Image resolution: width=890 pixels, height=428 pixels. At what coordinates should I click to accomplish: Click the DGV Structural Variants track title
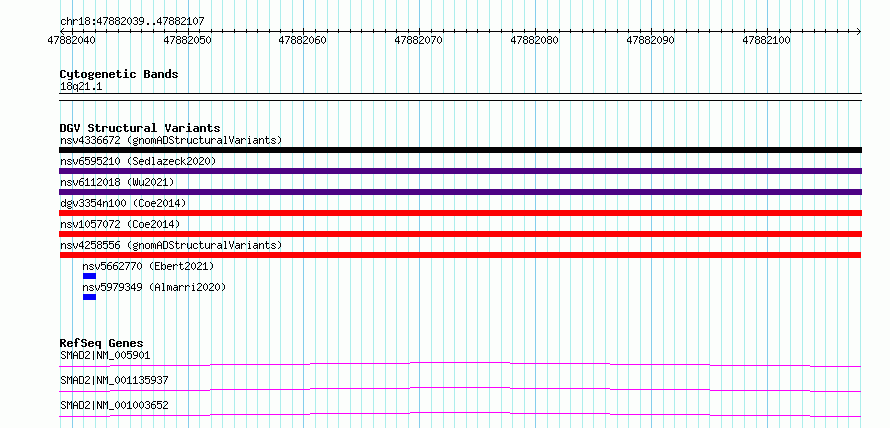pos(140,128)
